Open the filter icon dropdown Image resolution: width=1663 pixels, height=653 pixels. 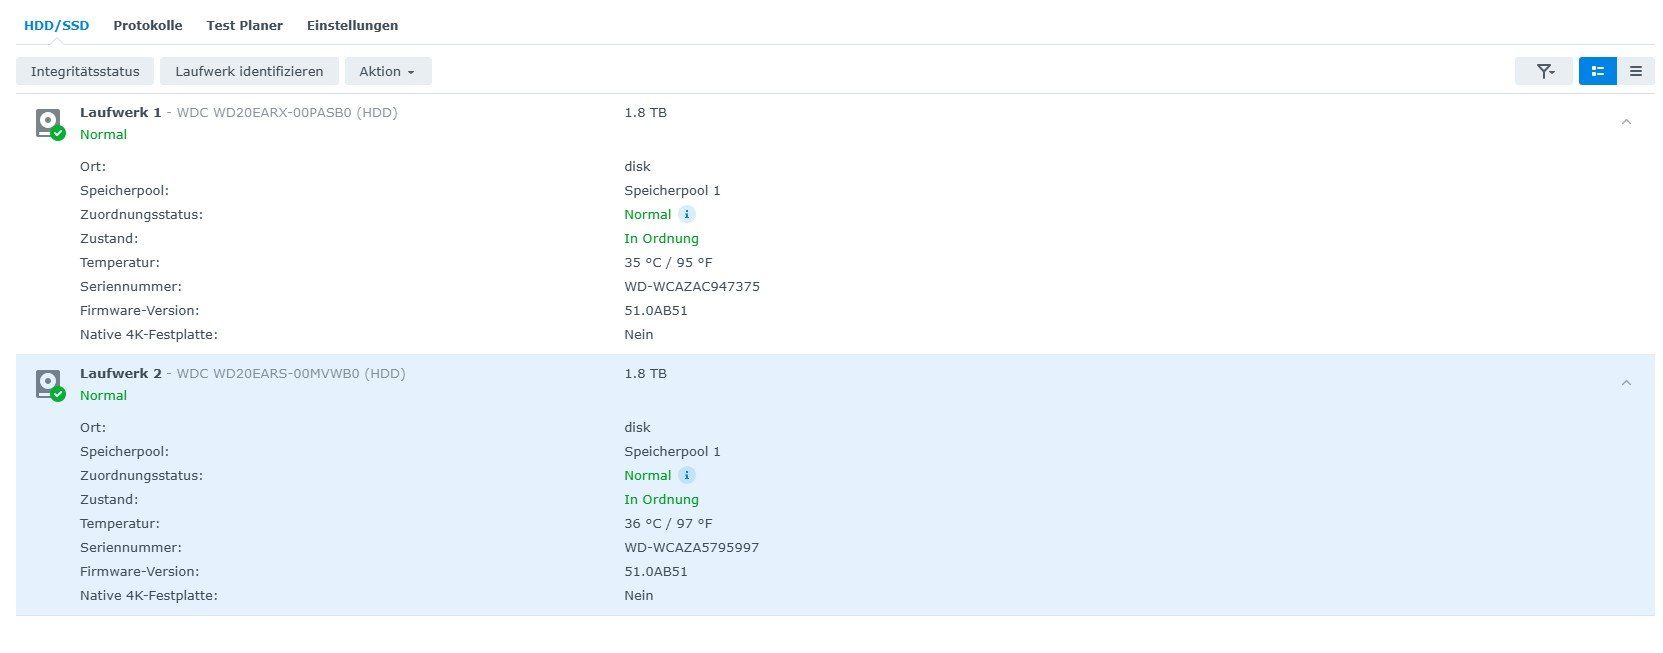[1544, 71]
